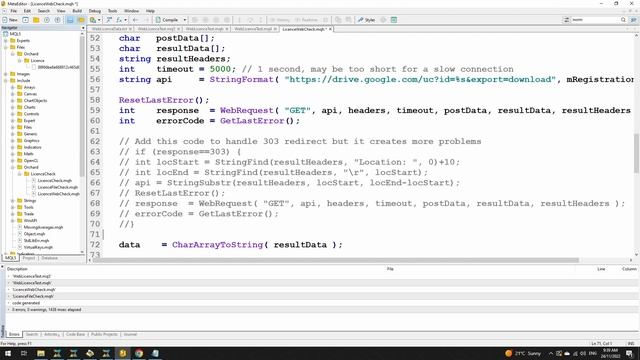The height and width of the screenshot is (360, 640).
Task: Switch to Search tab in Toolbox
Action: coord(31,334)
